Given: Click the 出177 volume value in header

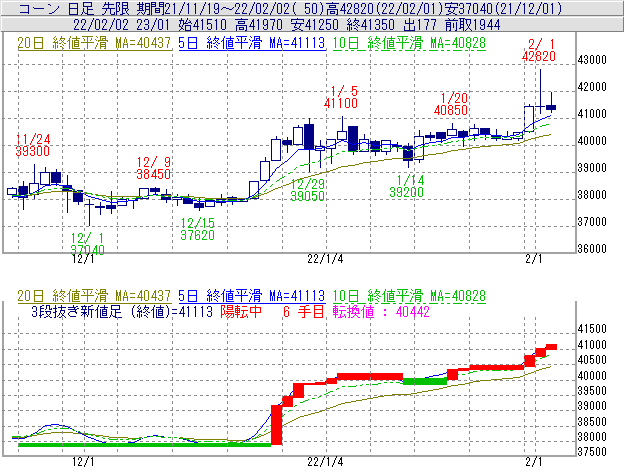Looking at the screenshot, I should pyautogui.click(x=420, y=25).
